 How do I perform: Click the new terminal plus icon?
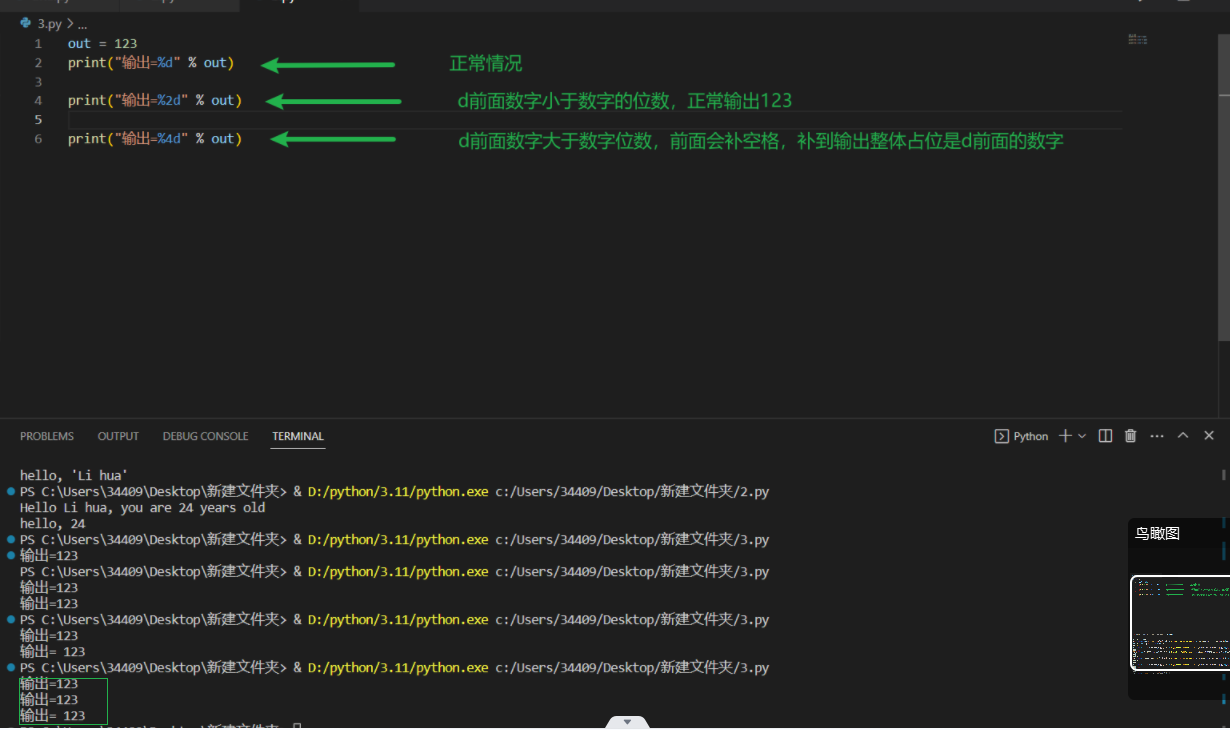1065,436
